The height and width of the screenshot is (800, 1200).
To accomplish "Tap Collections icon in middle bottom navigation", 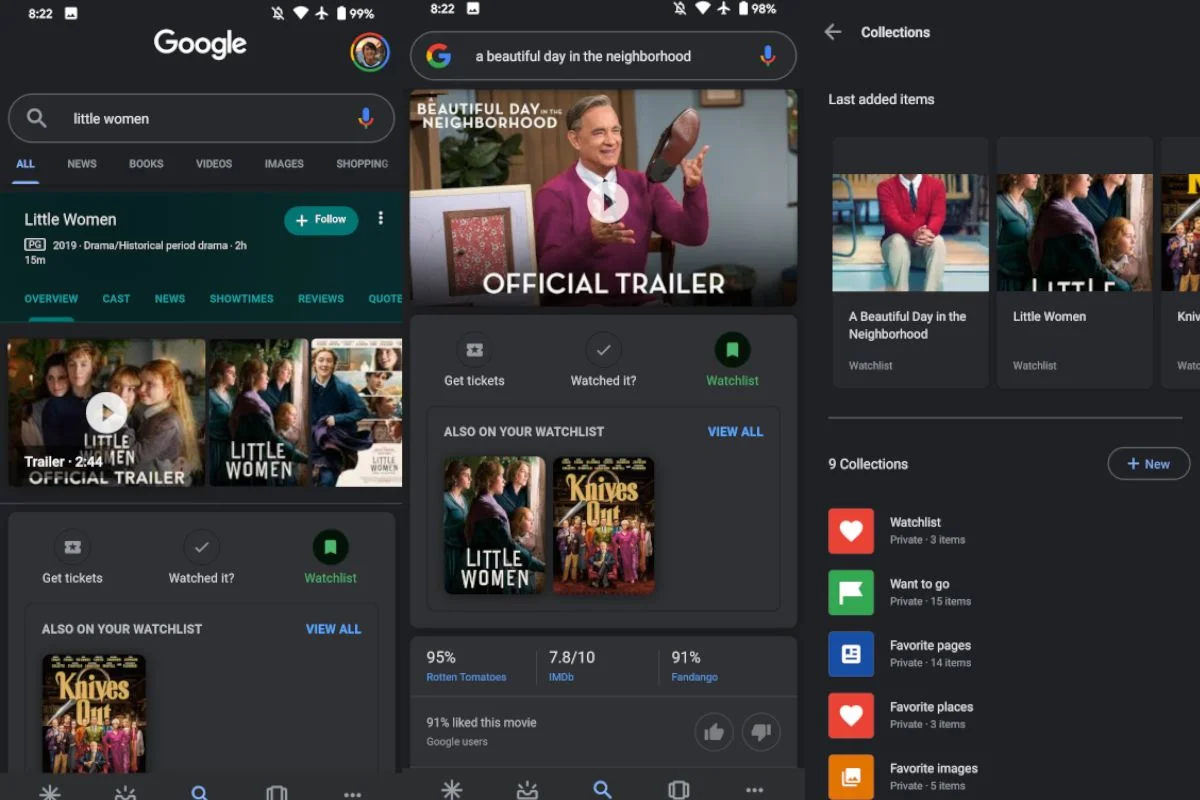I will pyautogui.click(x=678, y=789).
